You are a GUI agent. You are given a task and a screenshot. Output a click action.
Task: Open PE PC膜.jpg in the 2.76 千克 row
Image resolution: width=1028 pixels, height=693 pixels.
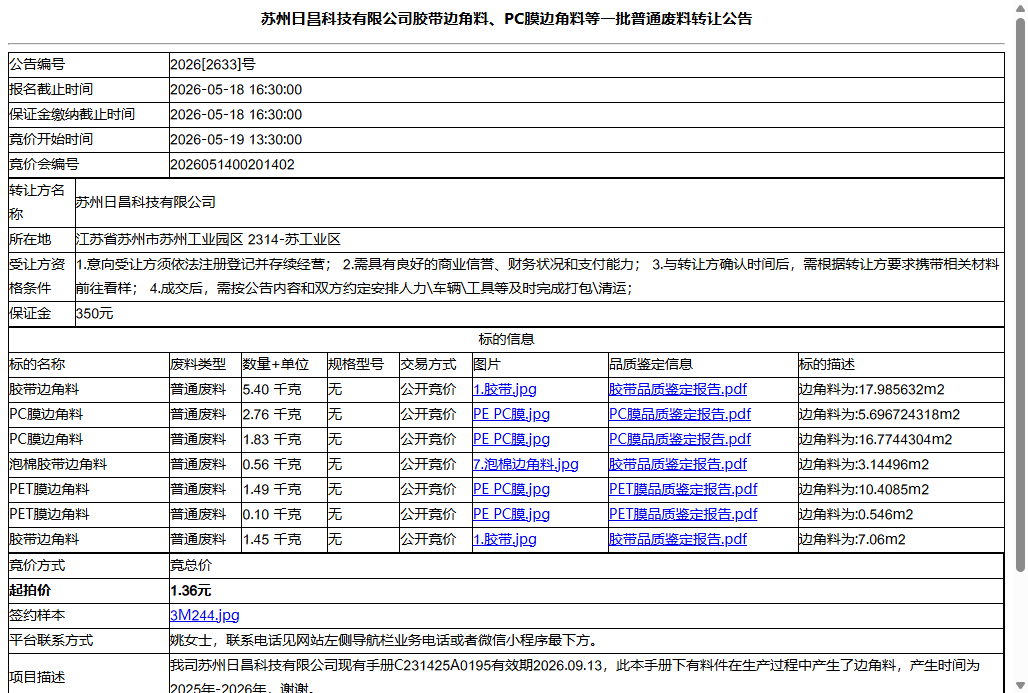(x=511, y=414)
